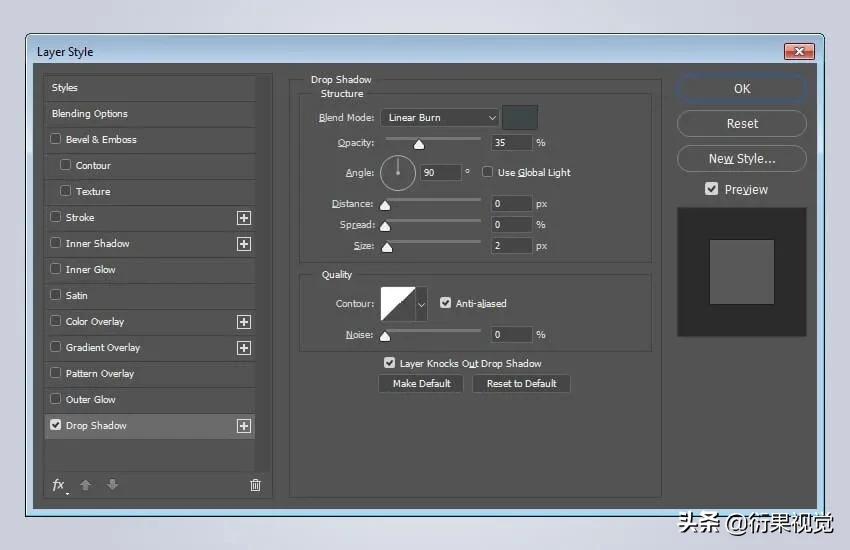
Task: Click the Angle dial control
Action: tap(398, 173)
